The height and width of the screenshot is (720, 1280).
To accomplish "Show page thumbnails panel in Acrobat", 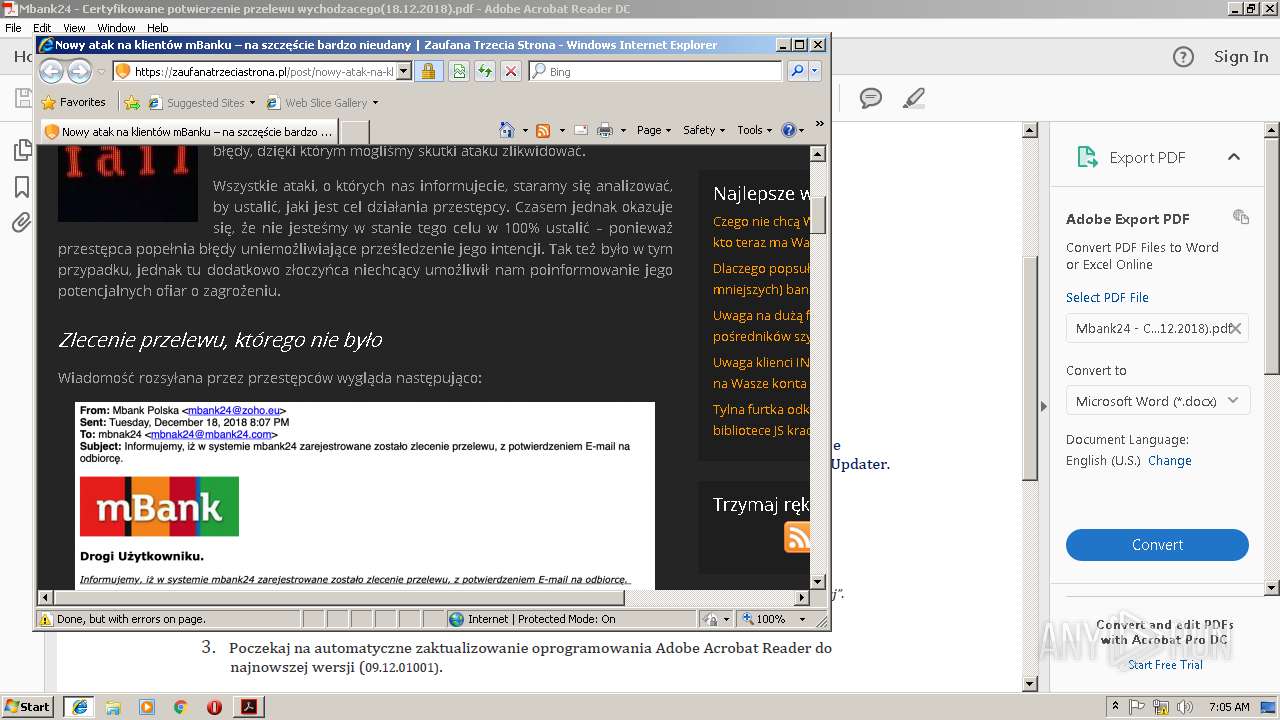I will pyautogui.click(x=22, y=151).
